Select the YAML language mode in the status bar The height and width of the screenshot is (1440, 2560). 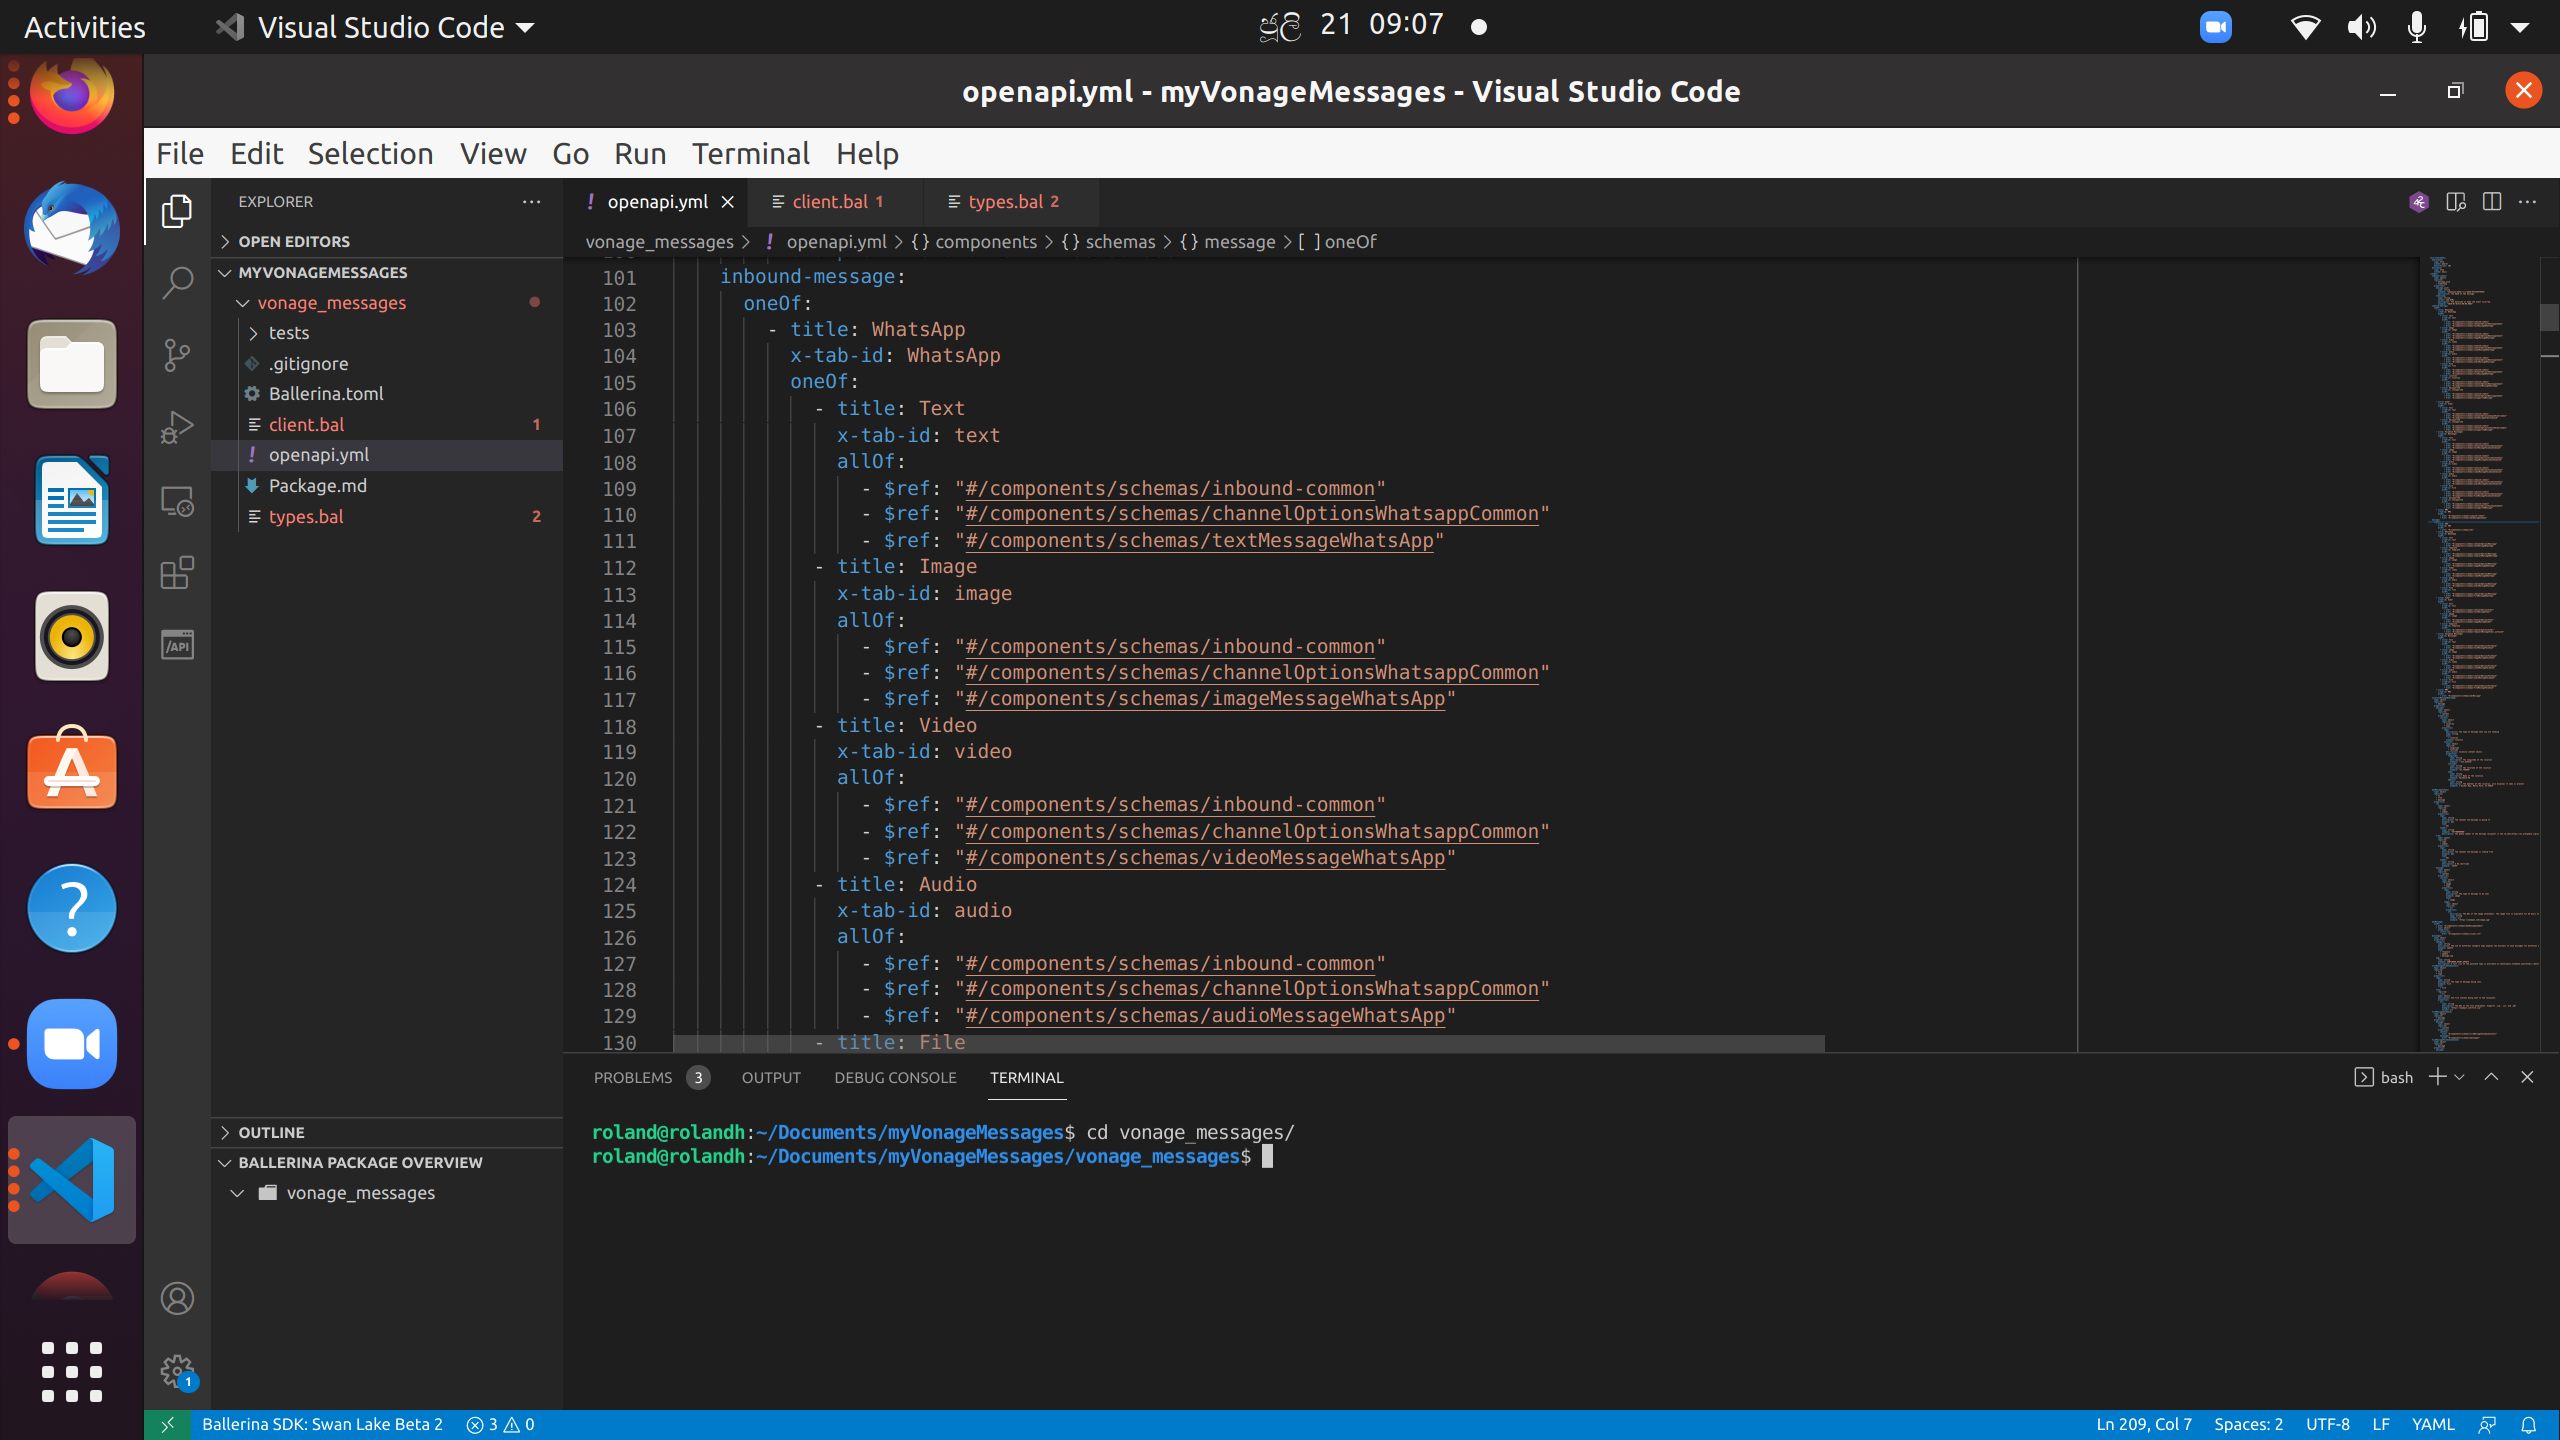tap(2434, 1424)
